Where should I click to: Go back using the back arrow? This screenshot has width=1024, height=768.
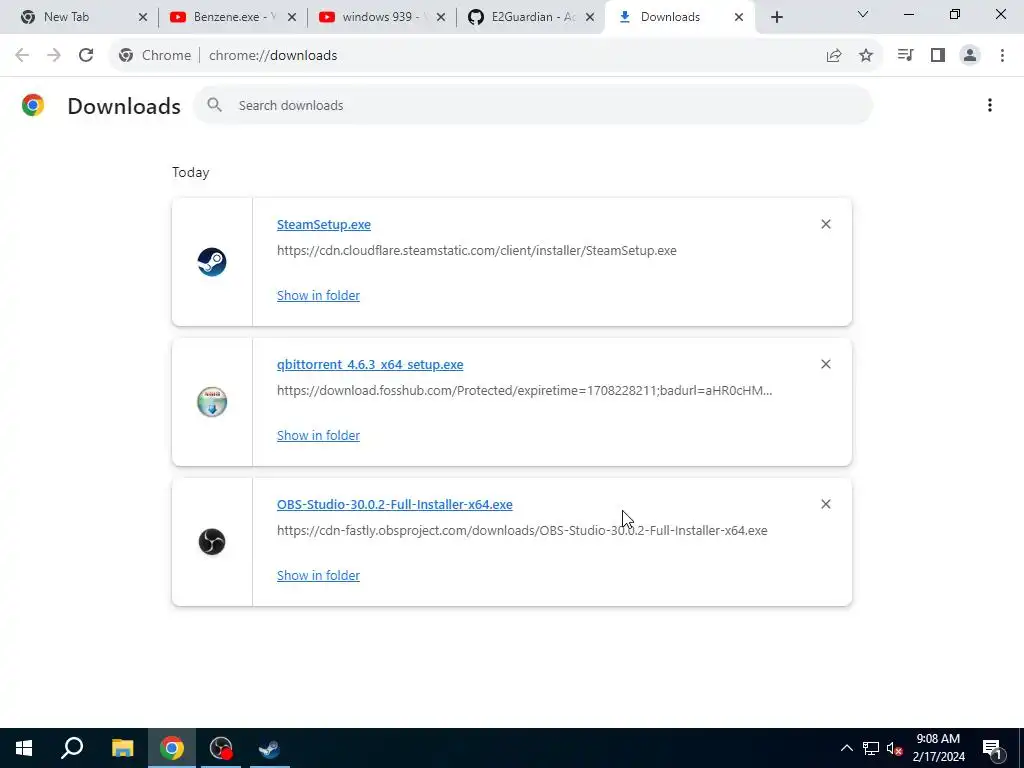22,55
